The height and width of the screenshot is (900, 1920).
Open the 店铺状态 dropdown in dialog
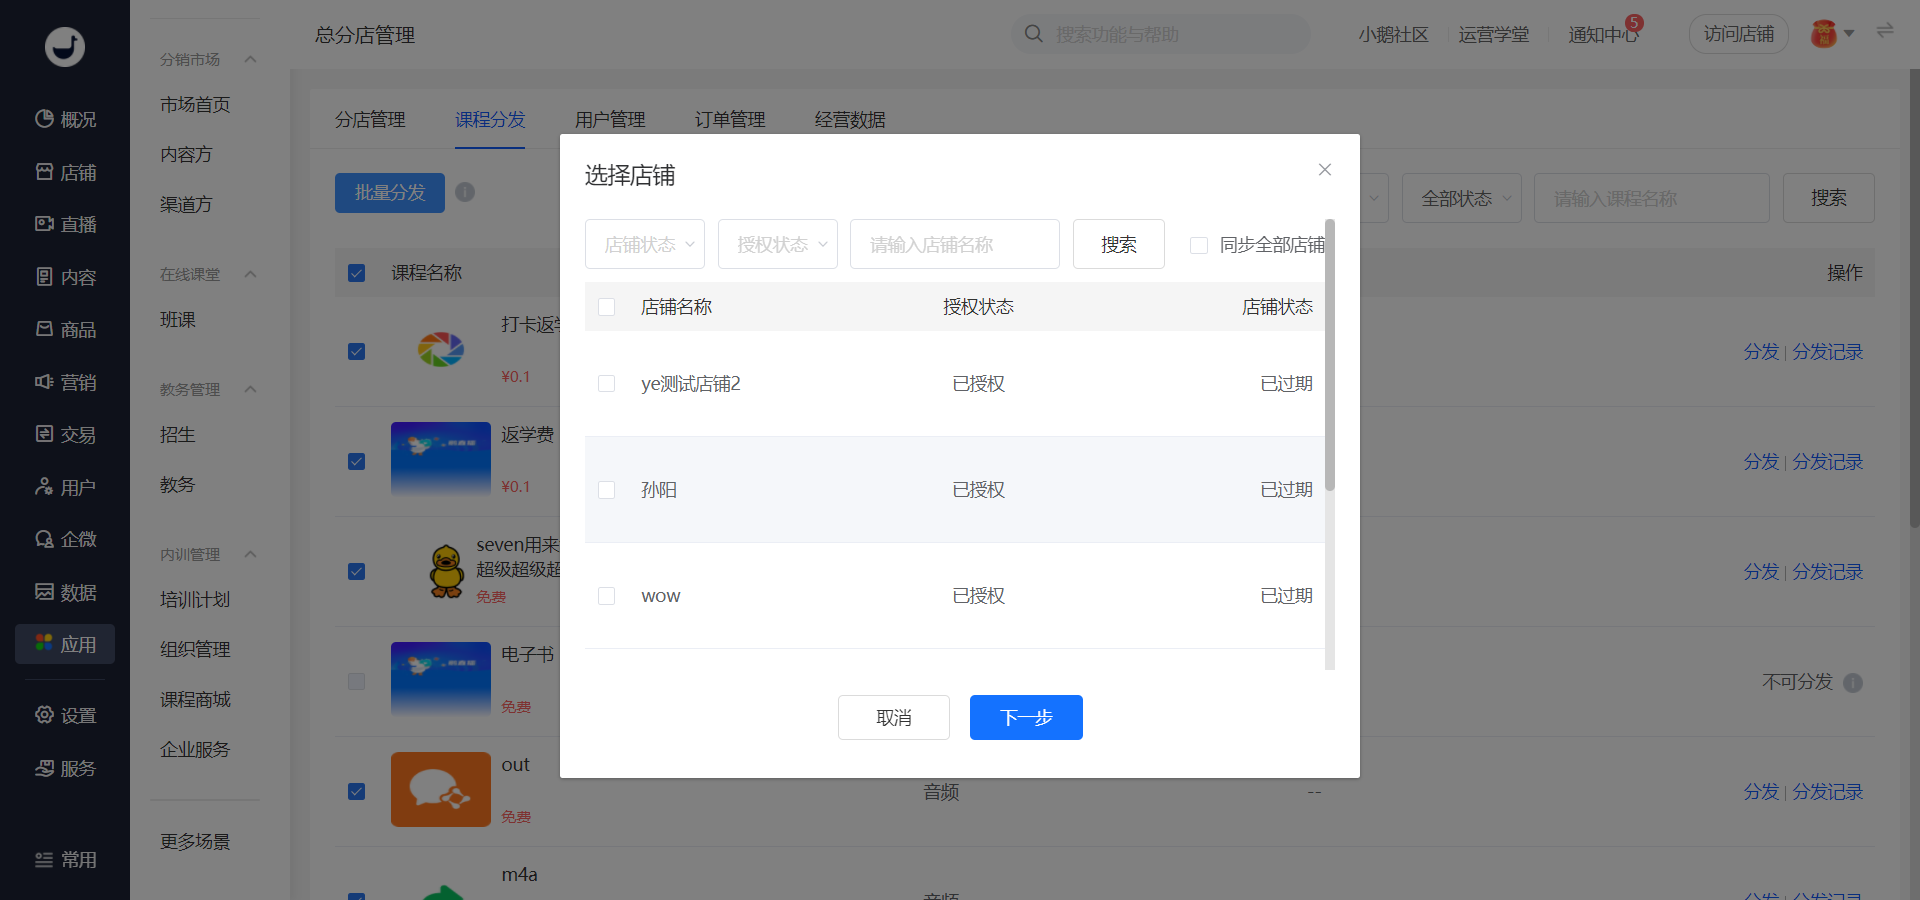[645, 244]
